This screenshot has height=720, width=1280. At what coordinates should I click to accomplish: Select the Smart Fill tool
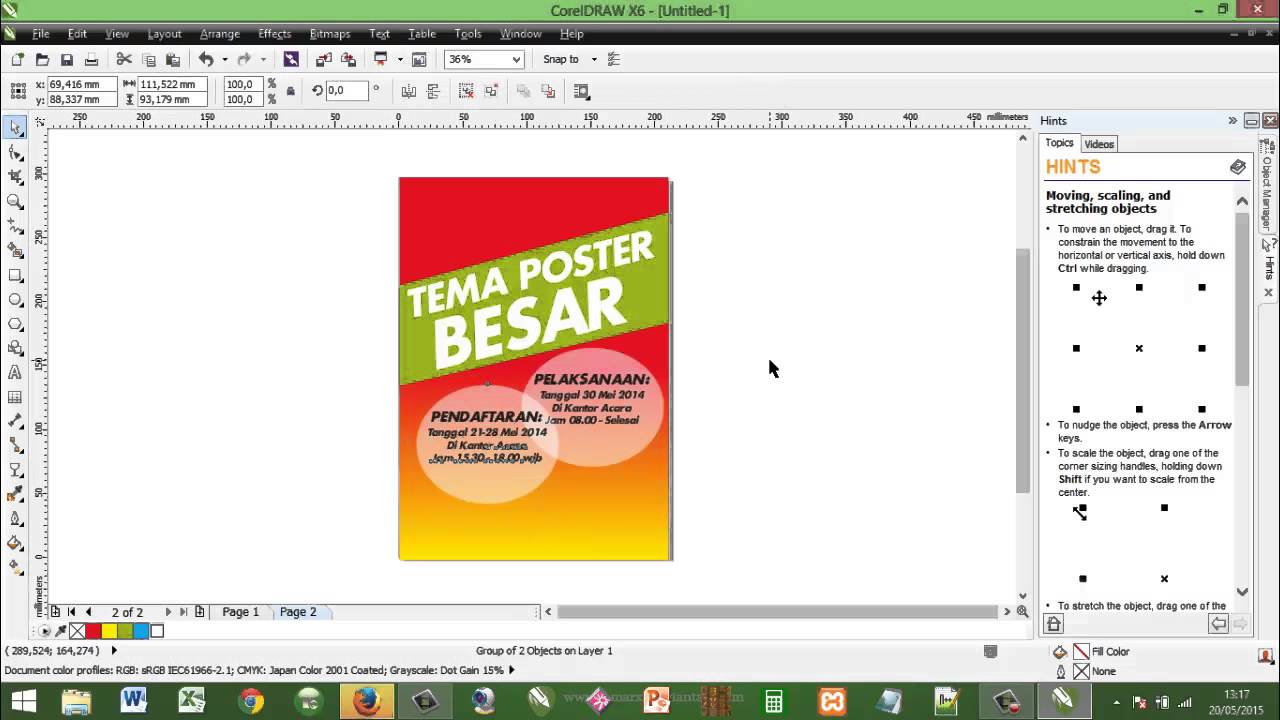click(15, 250)
